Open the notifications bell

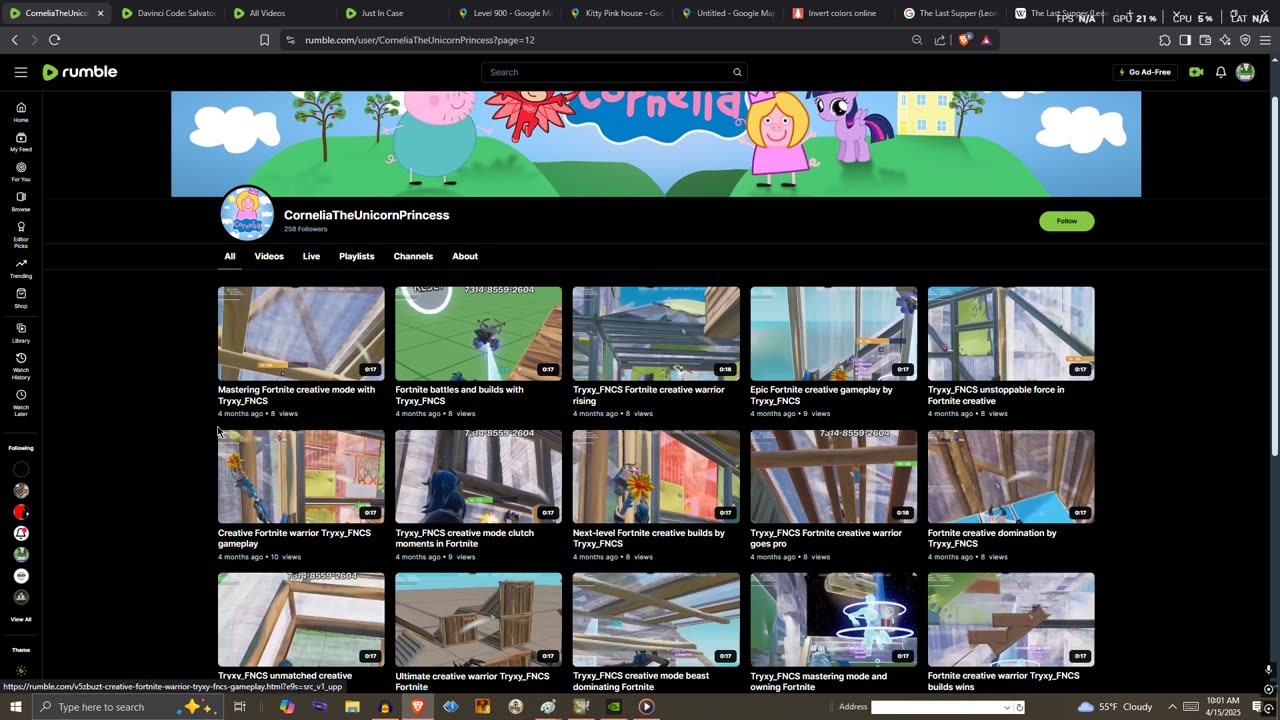(1221, 72)
